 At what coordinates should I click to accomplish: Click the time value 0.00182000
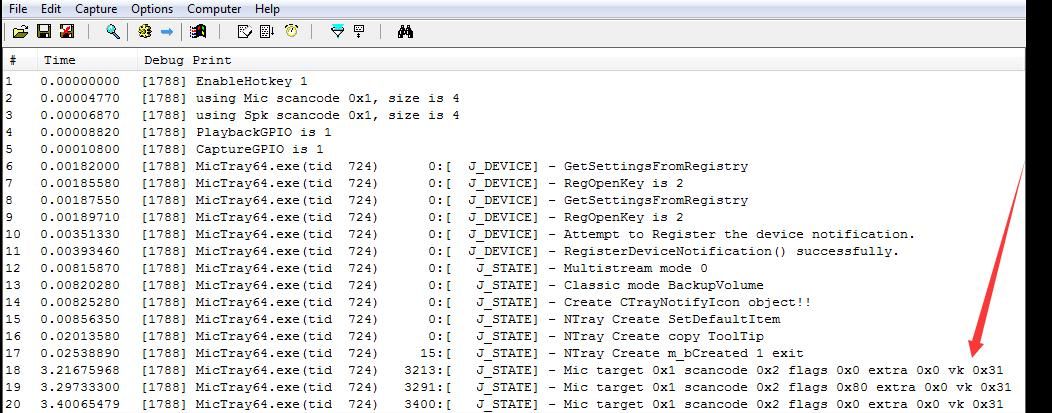click(80, 166)
